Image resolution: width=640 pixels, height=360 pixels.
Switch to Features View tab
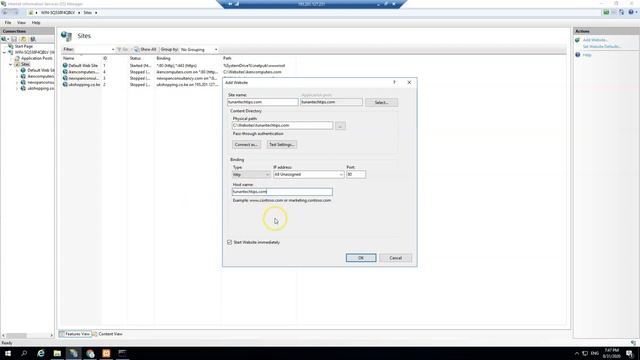tap(75, 334)
